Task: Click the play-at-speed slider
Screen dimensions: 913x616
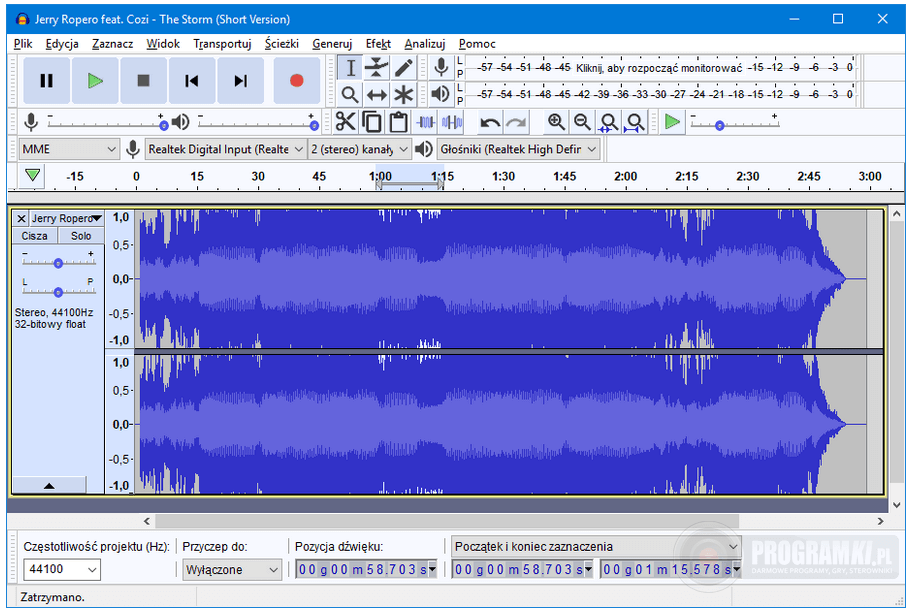Action: (x=734, y=122)
